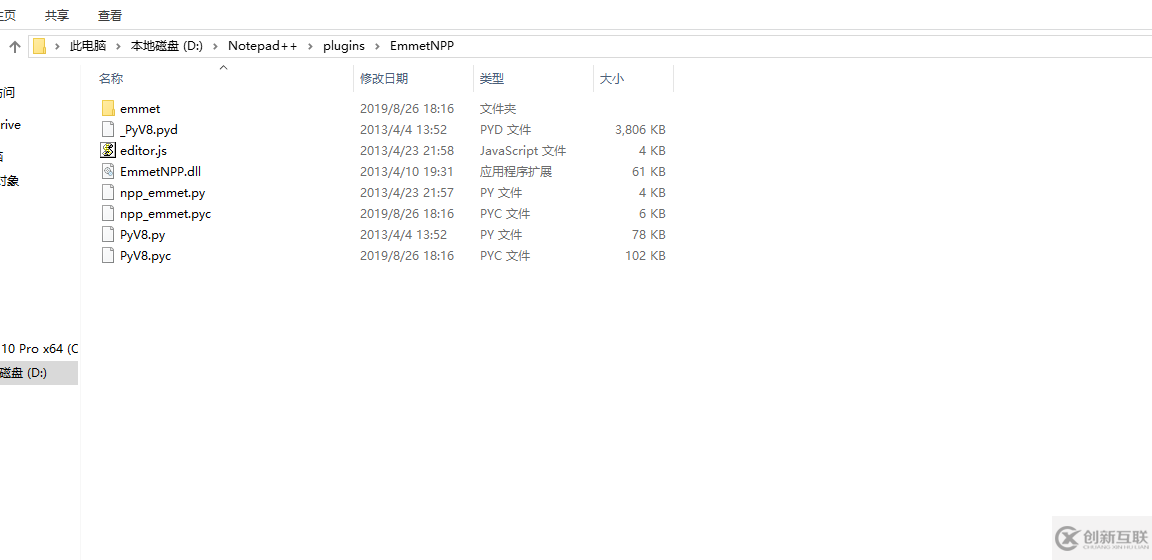Select file name _PyV8.pyd
This screenshot has height=560, width=1152.
[x=148, y=129]
